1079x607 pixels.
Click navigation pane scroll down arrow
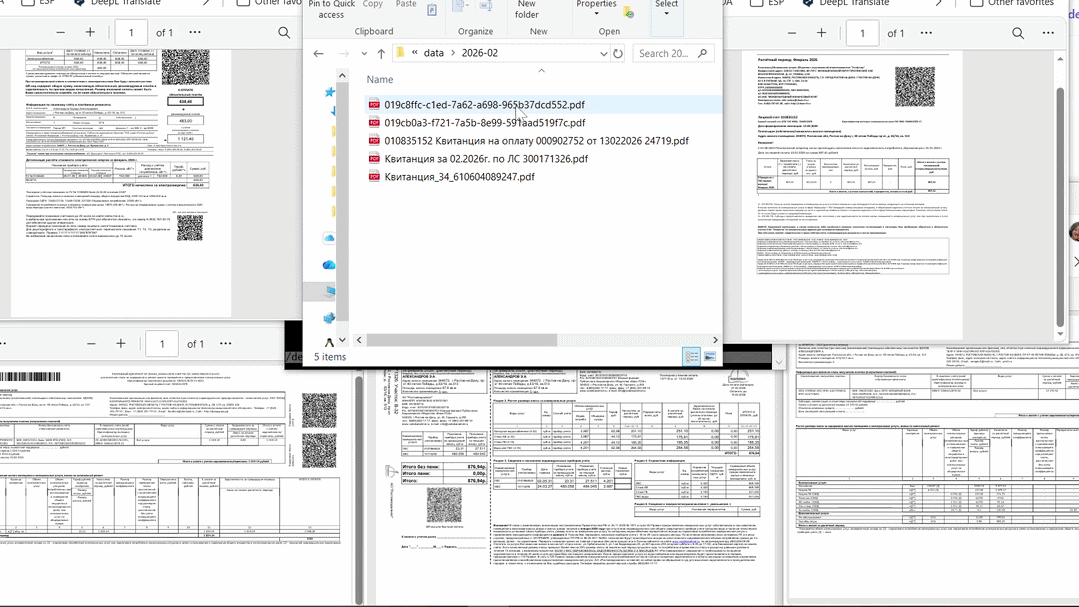pos(342,340)
